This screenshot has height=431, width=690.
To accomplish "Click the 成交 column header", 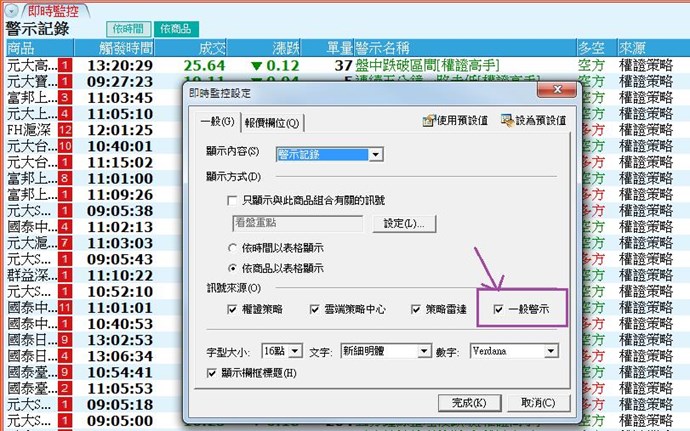I will tap(191, 48).
